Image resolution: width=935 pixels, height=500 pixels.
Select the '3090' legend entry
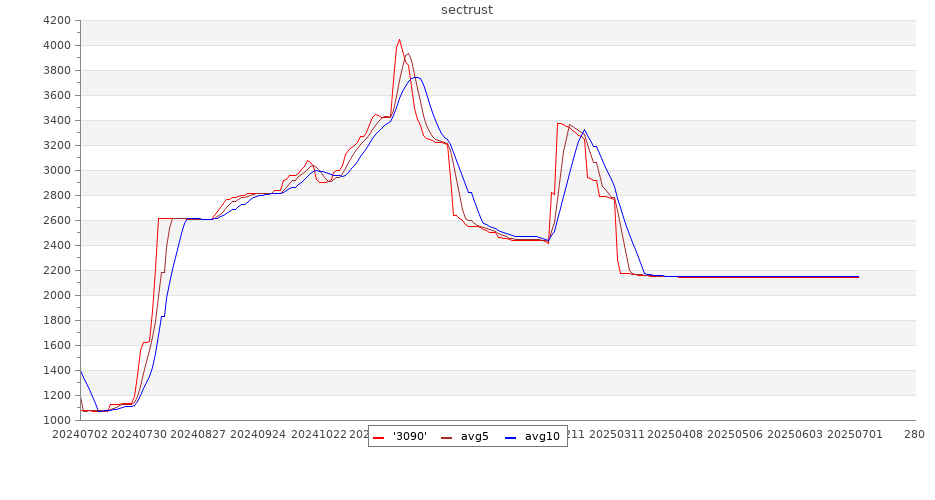[409, 437]
